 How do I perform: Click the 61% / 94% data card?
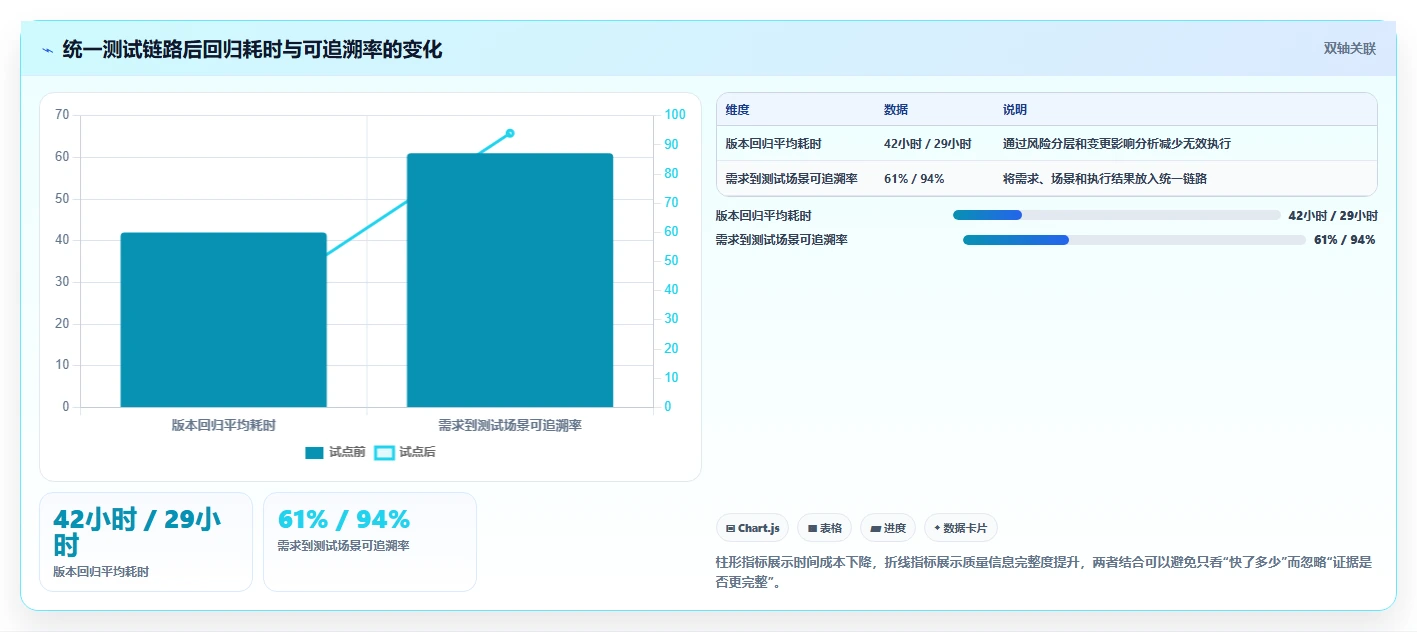pos(370,542)
